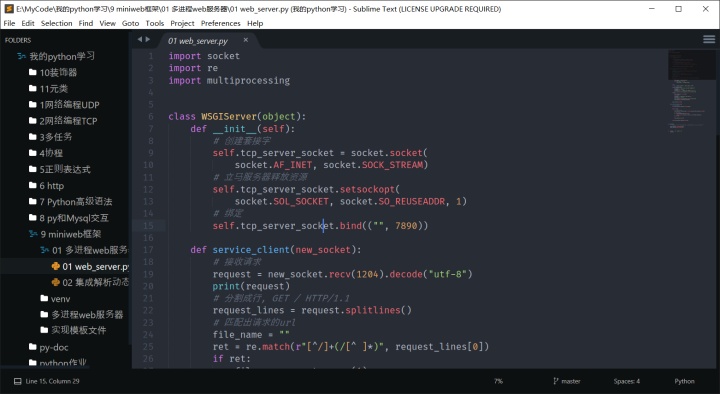Toggle the sidebar panel icon in status bar
Viewport: 720px width, 394px height.
(17, 381)
